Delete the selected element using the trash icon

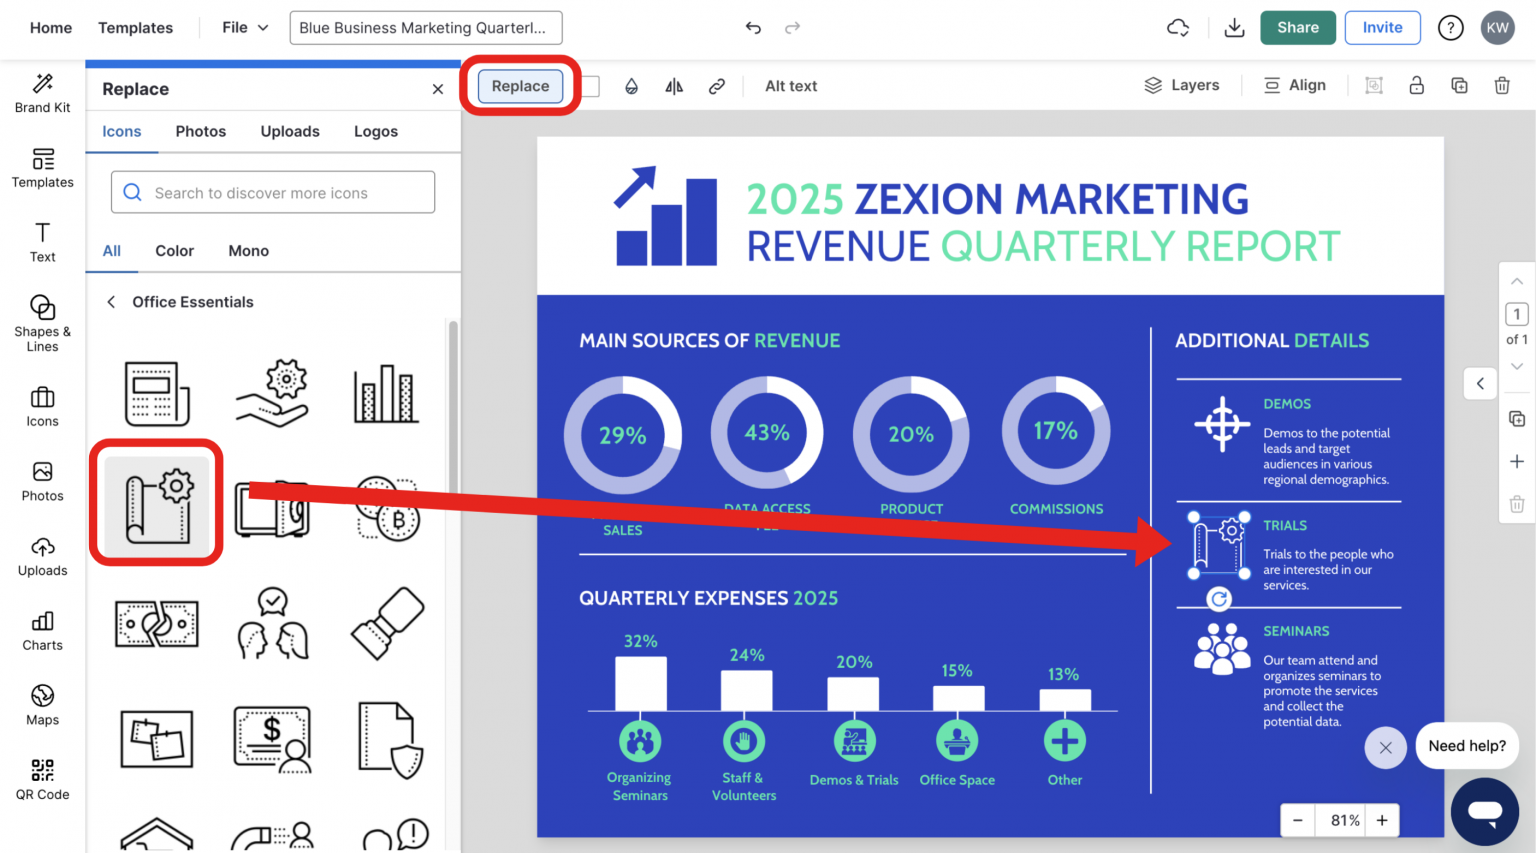1502,85
